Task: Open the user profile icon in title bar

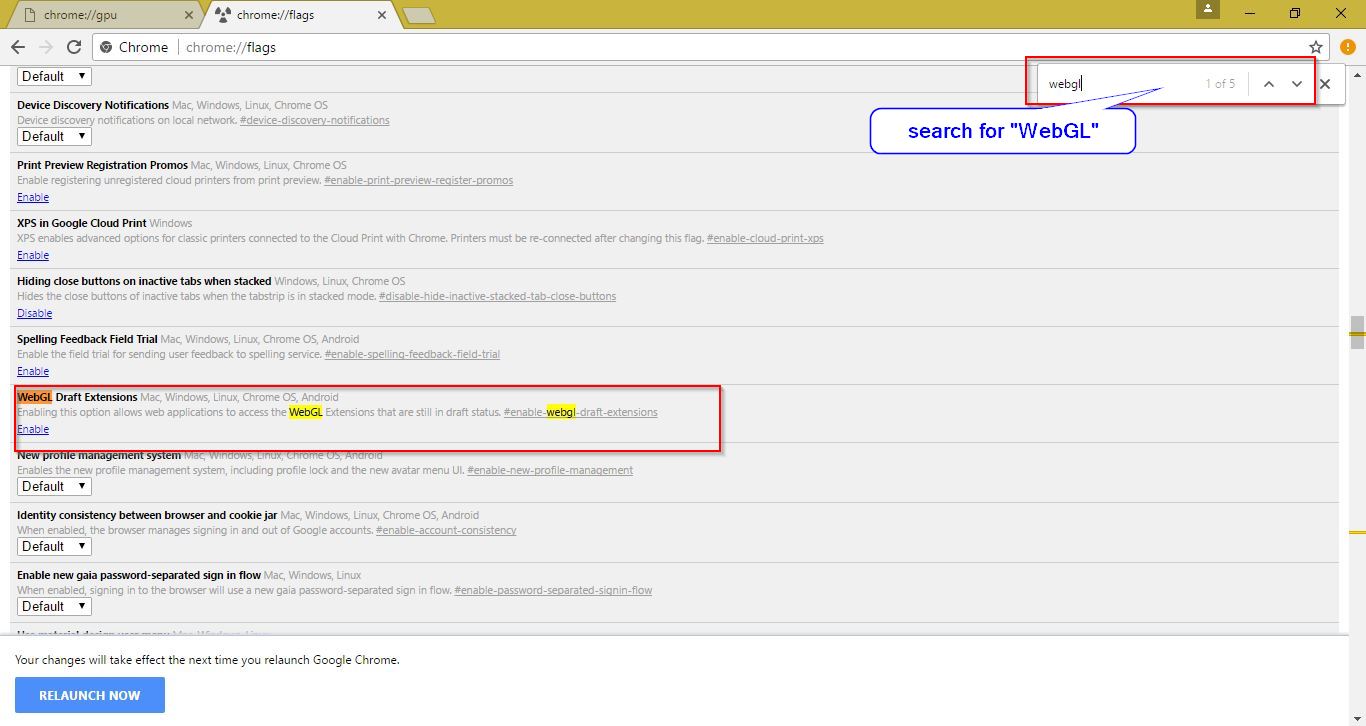Action: 1210,9
